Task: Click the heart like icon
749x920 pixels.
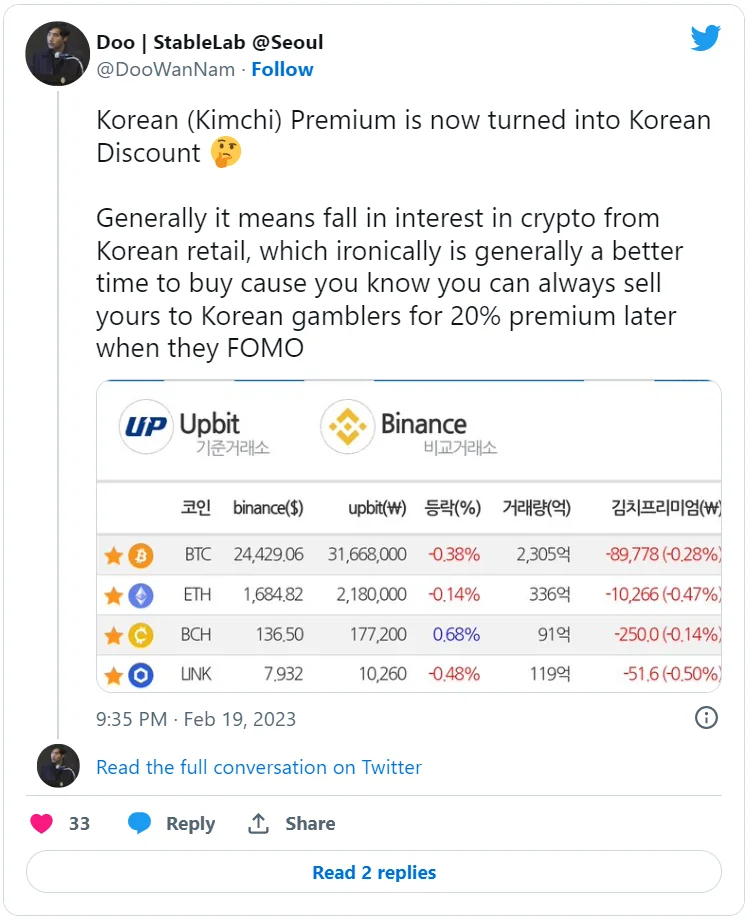Action: point(41,823)
